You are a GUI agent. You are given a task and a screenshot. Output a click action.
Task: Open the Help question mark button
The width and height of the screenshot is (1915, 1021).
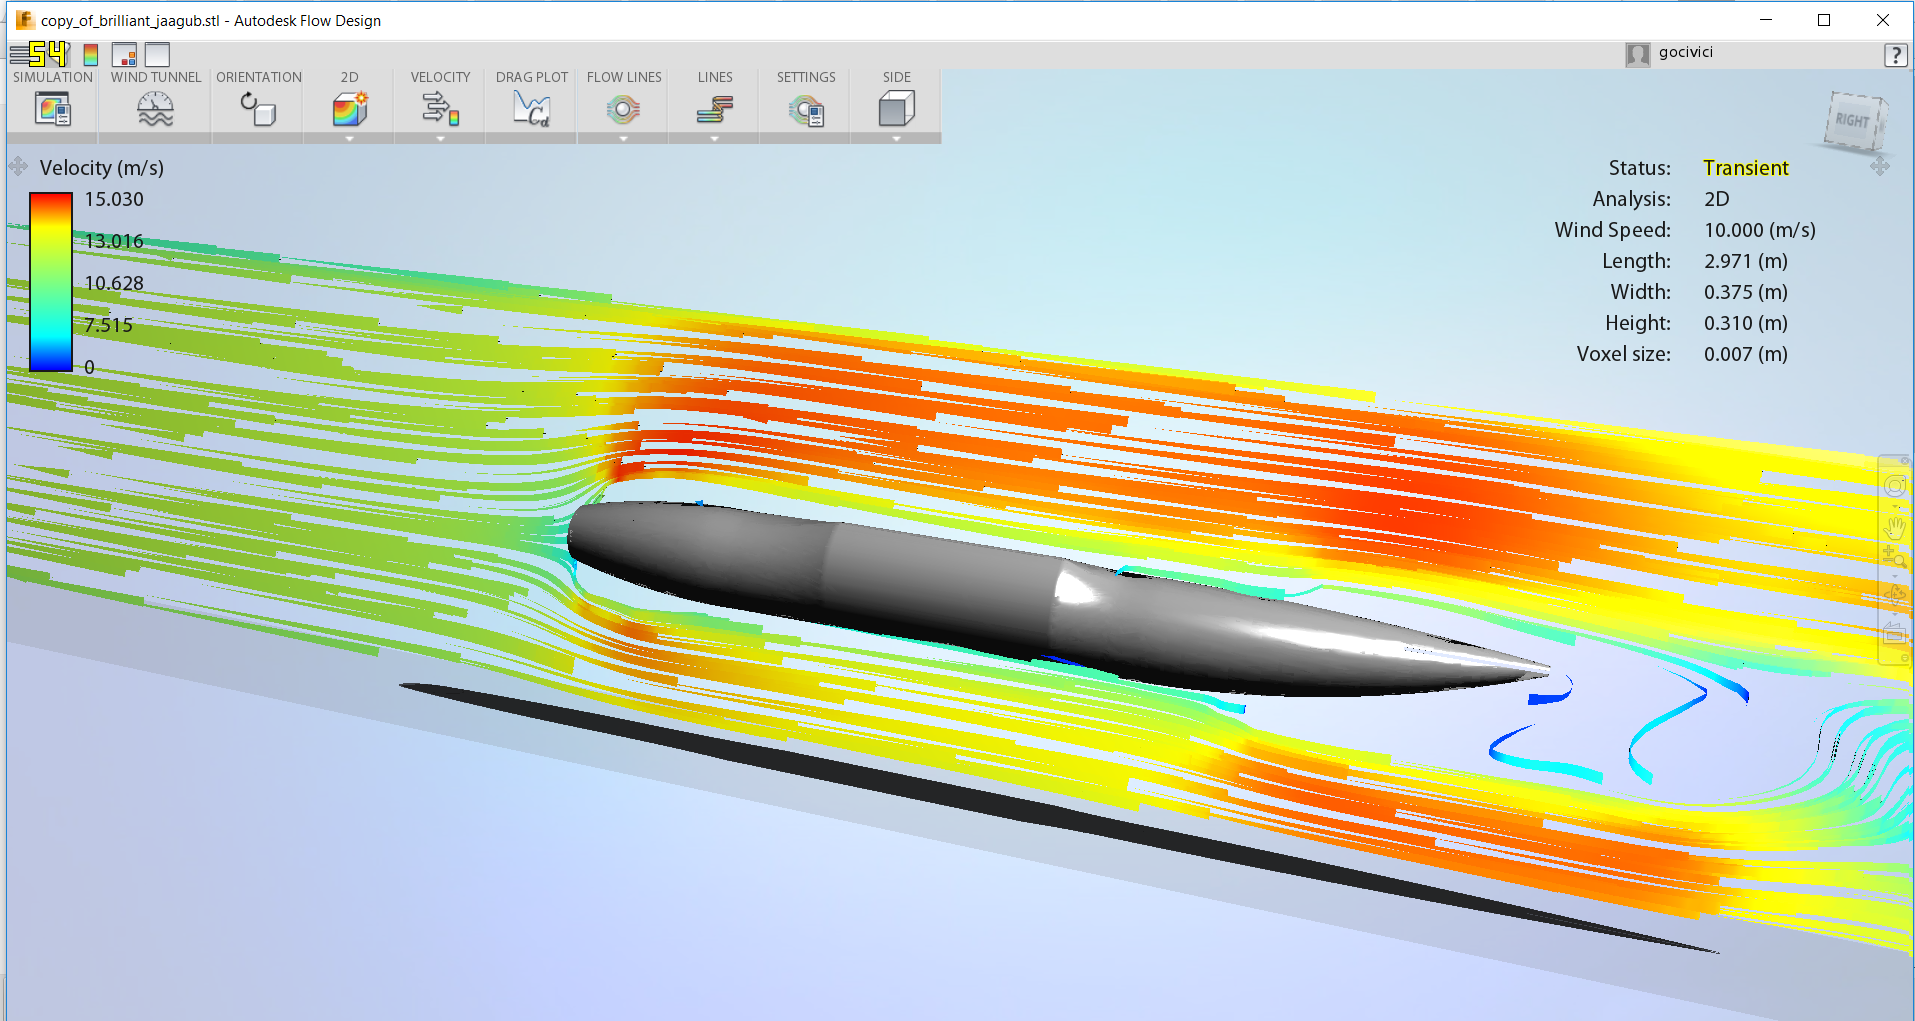(1896, 54)
